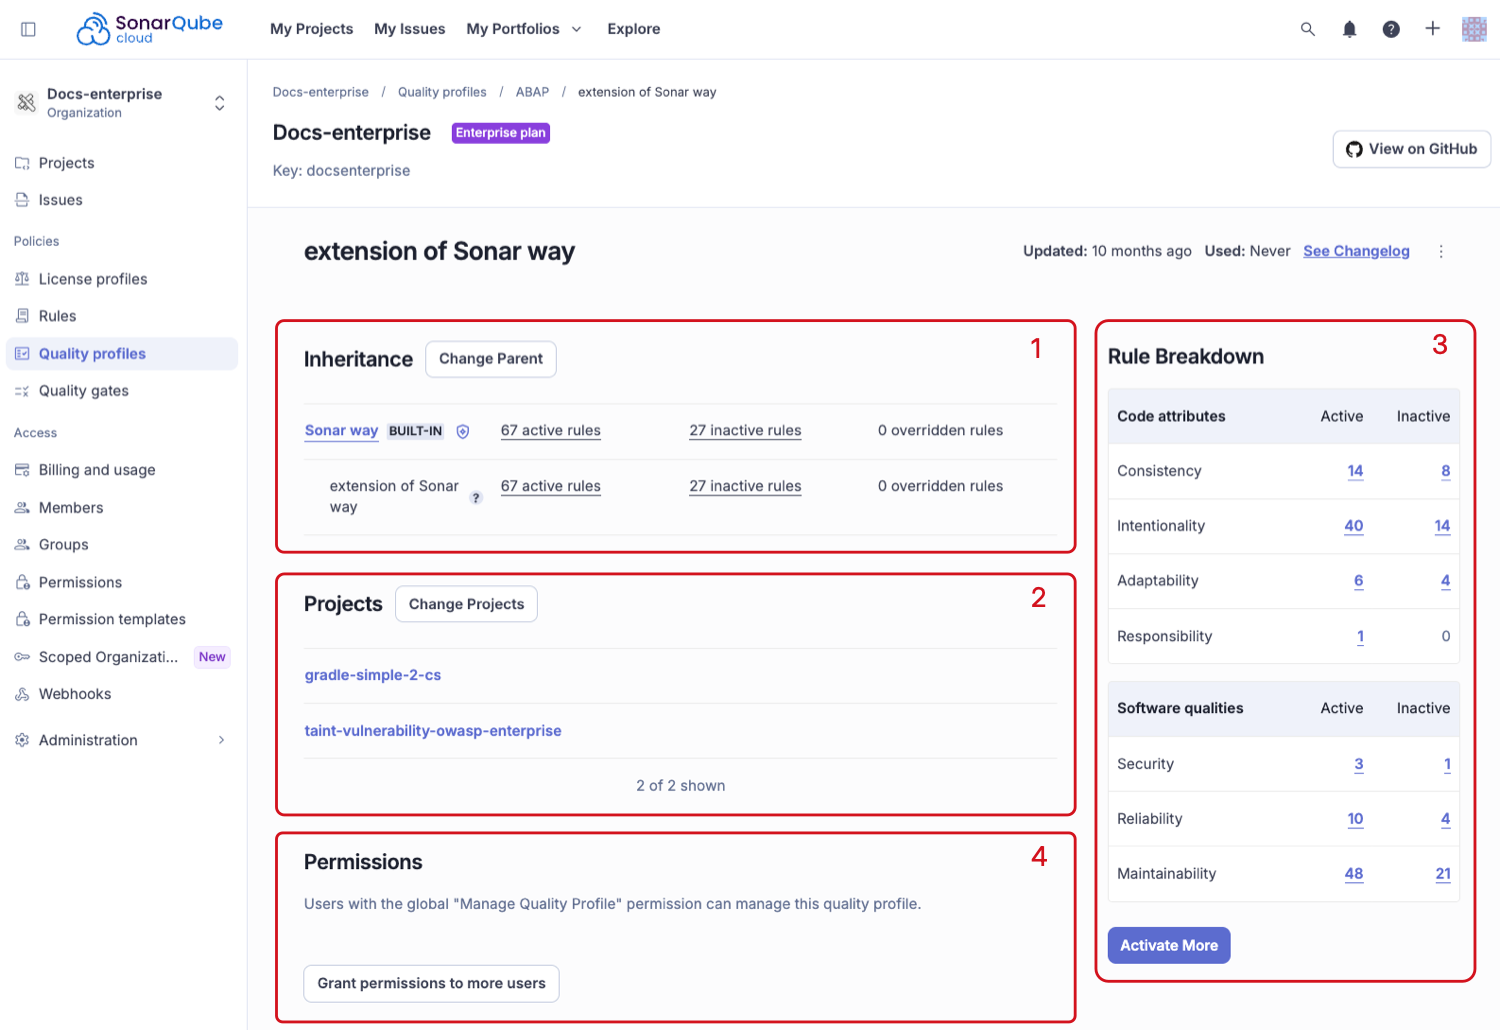This screenshot has width=1500, height=1030.
Task: Open the three-dot profile actions menu
Action: pos(1441,252)
